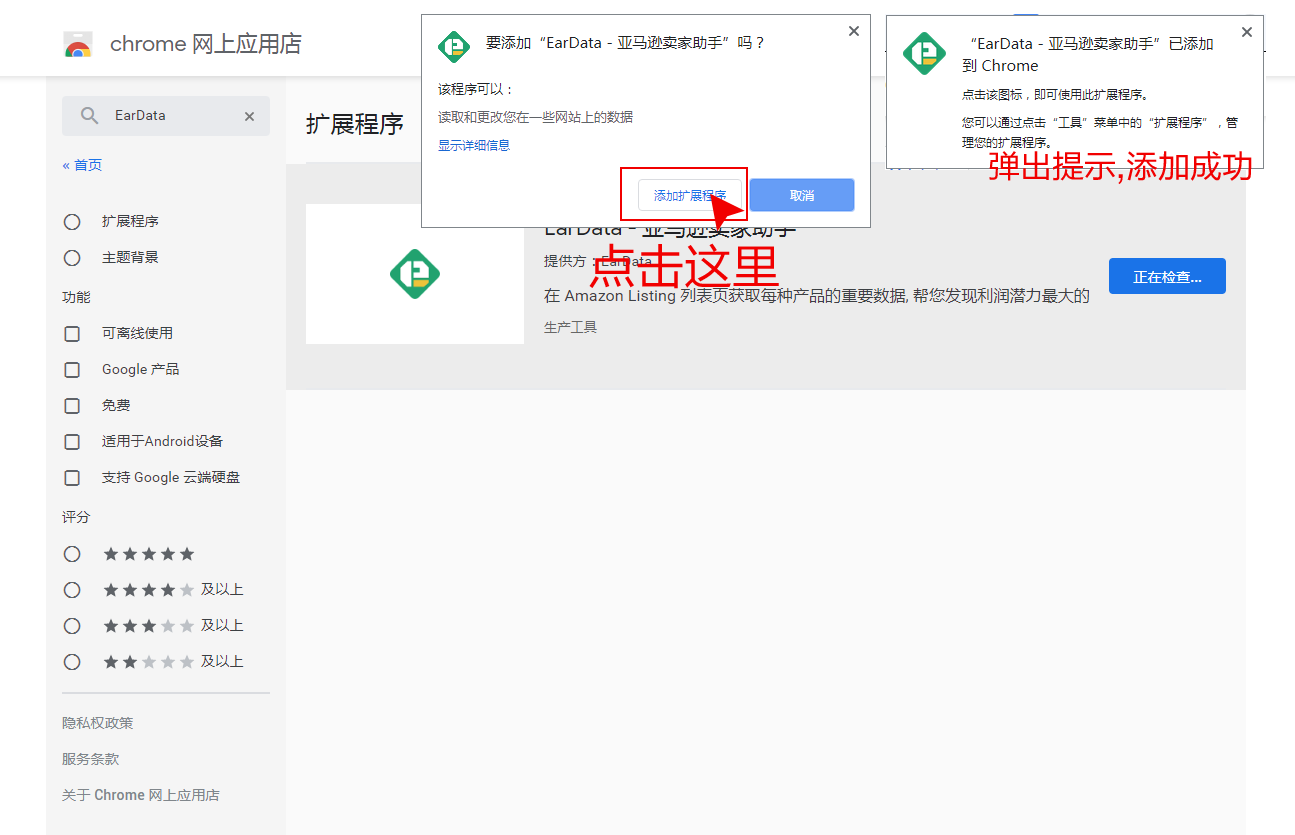Click the 取消 button in the dialog
The width and height of the screenshot is (1295, 835).
(802, 195)
